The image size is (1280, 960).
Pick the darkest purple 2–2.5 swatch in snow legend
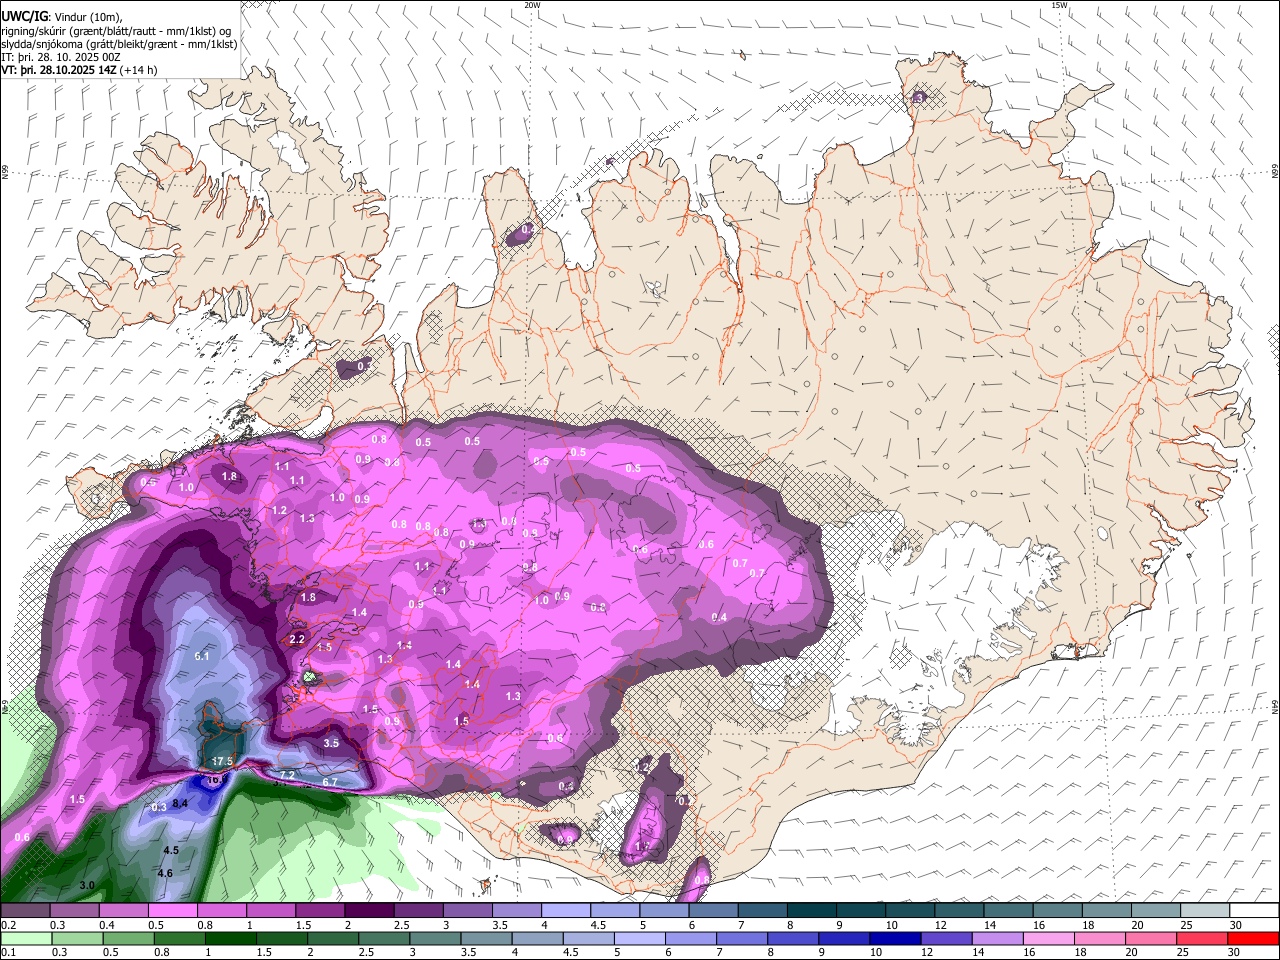point(369,910)
